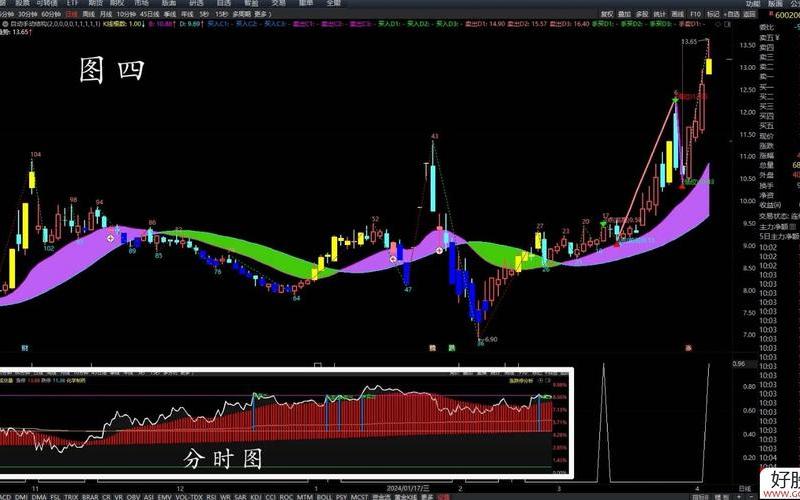Select the EMV indicator tab
800x500 pixels.
click(163, 496)
